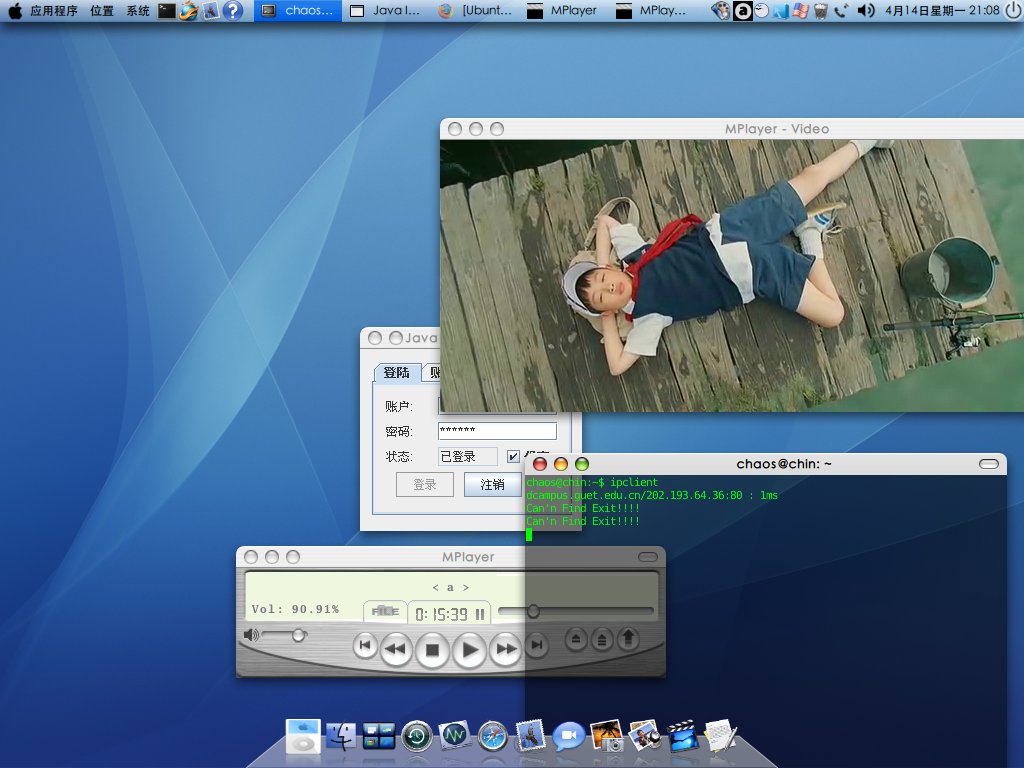Image resolution: width=1024 pixels, height=768 pixels.
Task: Click the 注销 button in Java window
Action: (492, 485)
